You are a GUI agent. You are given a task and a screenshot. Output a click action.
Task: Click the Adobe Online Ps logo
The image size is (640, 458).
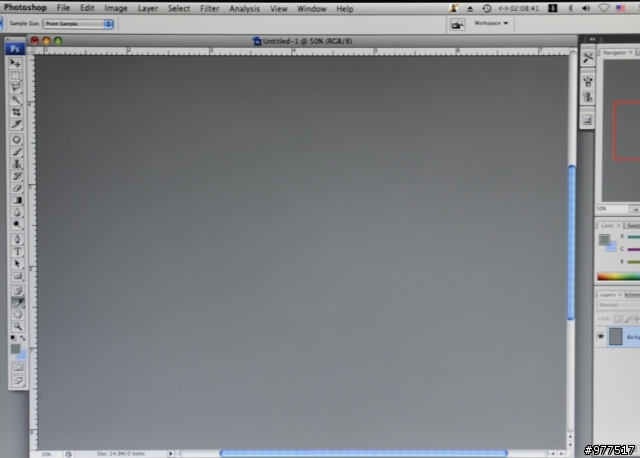coord(15,49)
